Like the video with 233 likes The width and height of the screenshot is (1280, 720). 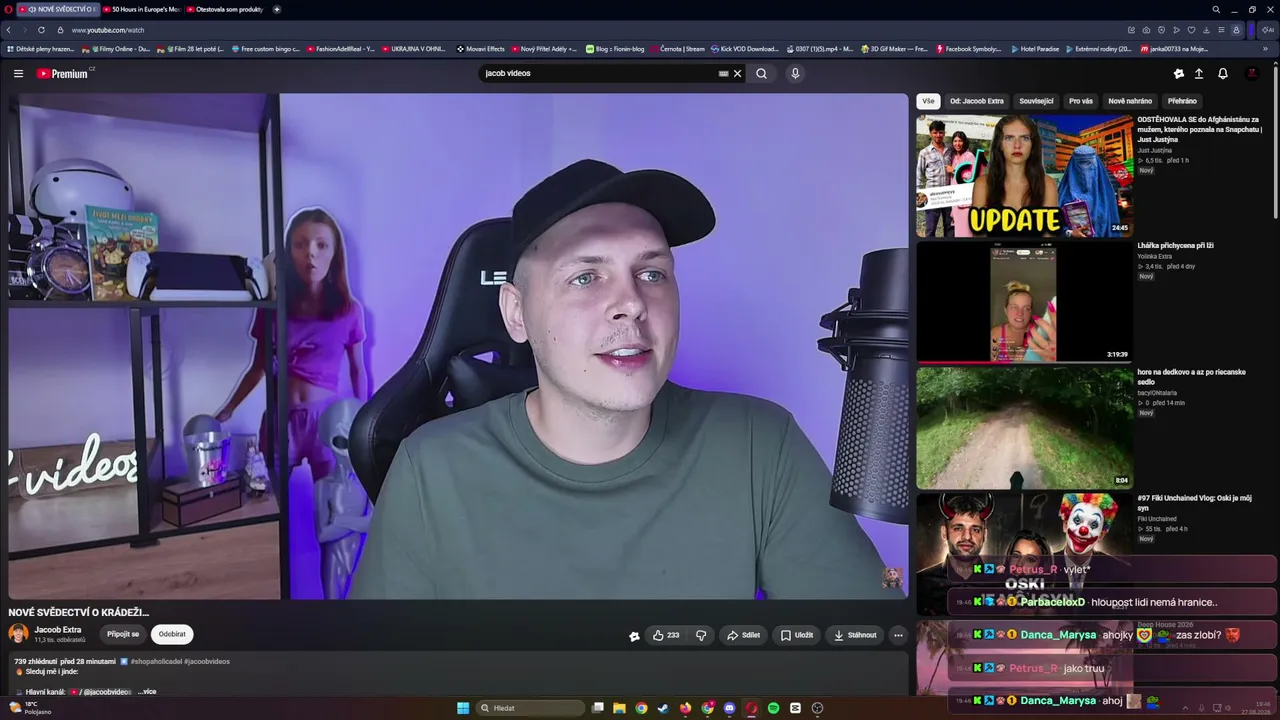point(667,635)
